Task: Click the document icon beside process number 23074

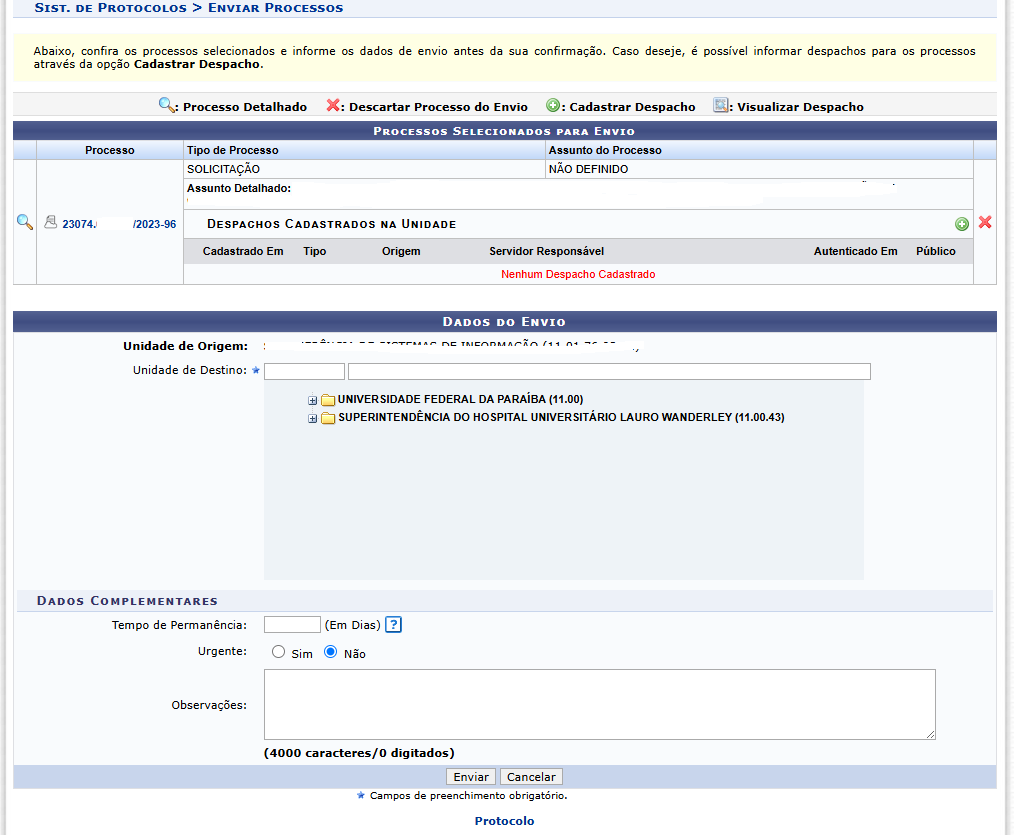Action: pyautogui.click(x=50, y=223)
